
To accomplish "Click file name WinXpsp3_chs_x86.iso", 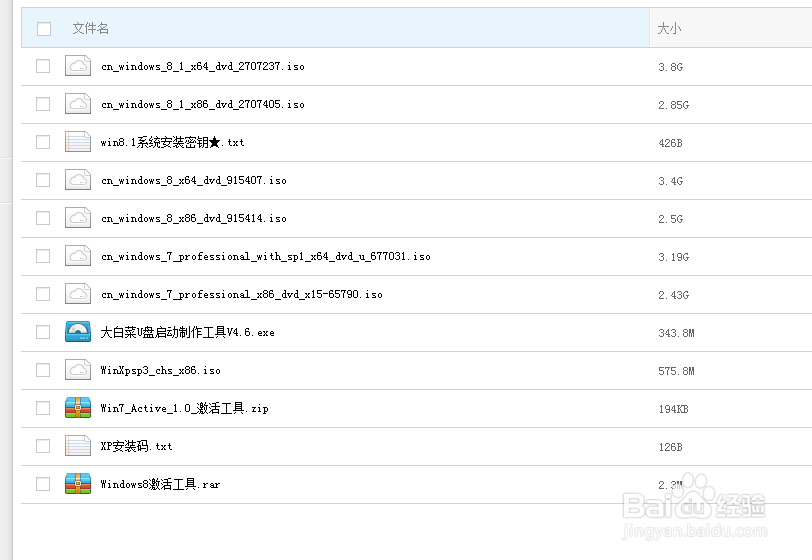I will click(161, 370).
